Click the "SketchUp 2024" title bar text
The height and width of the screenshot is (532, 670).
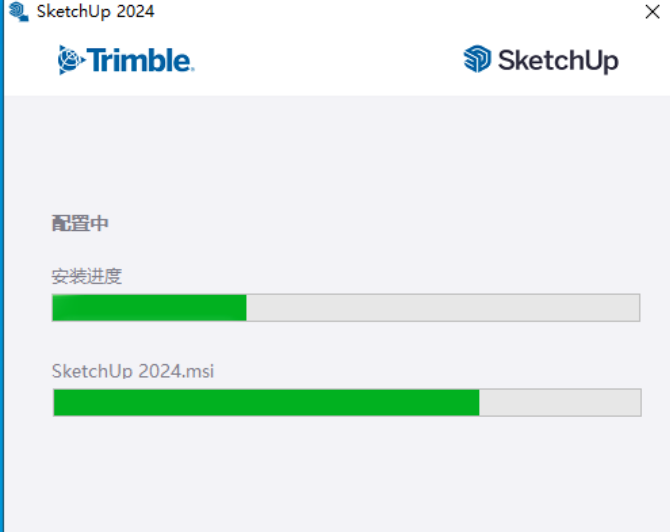pyautogui.click(x=95, y=12)
